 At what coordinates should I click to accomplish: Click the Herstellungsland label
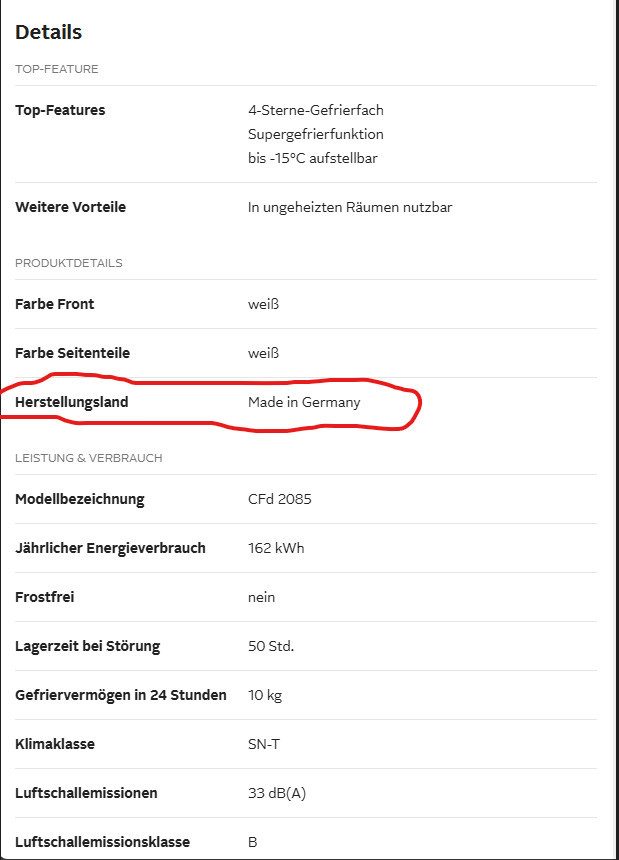71,402
